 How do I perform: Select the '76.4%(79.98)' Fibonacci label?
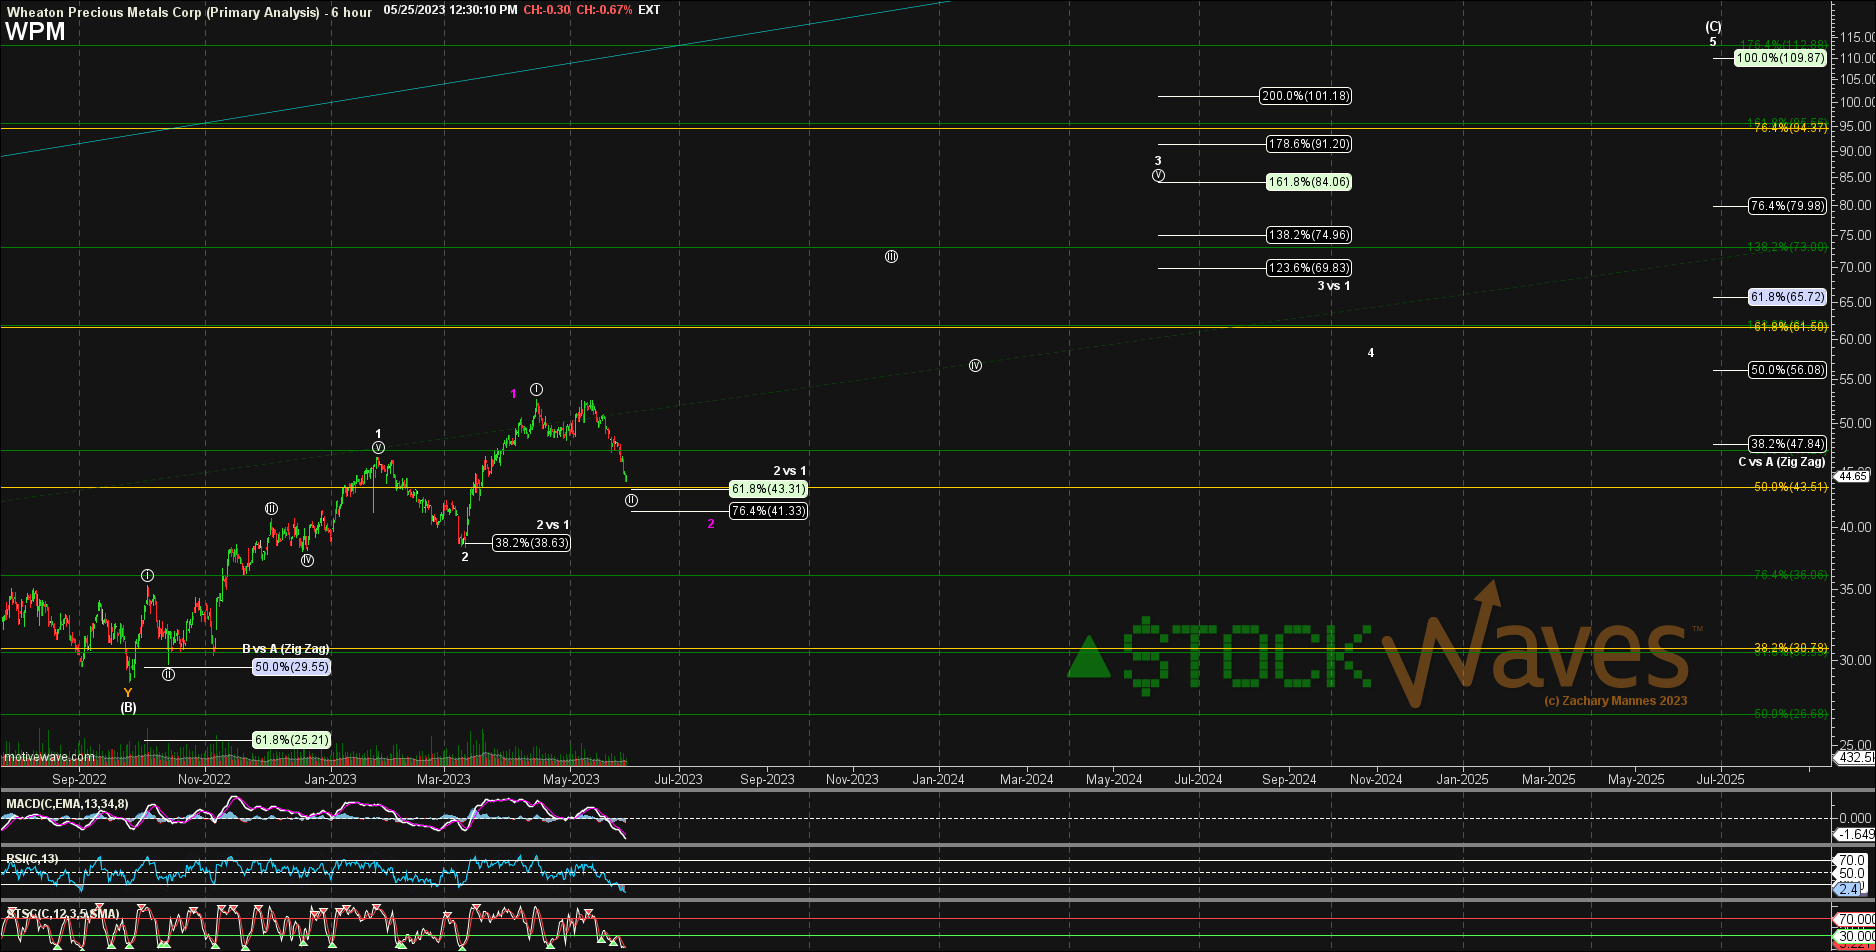point(1787,206)
